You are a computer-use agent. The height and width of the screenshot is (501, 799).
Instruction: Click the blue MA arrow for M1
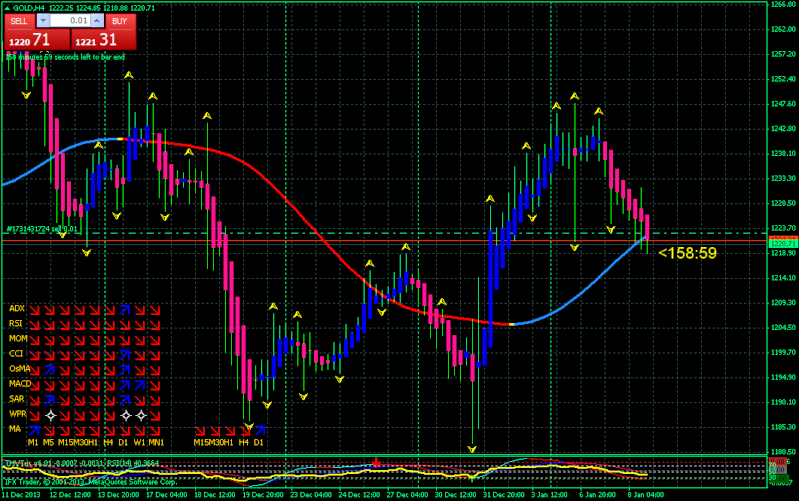click(x=34, y=430)
